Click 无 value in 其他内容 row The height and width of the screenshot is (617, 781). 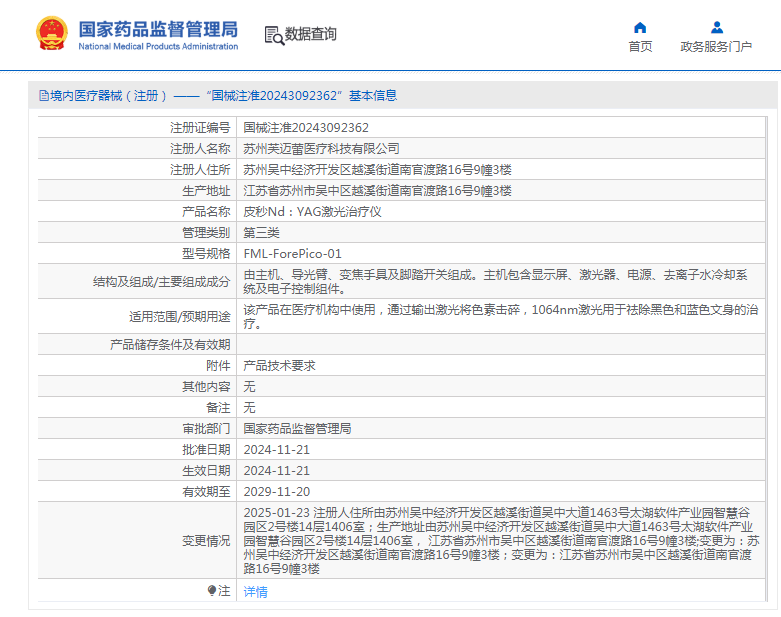tap(250, 386)
